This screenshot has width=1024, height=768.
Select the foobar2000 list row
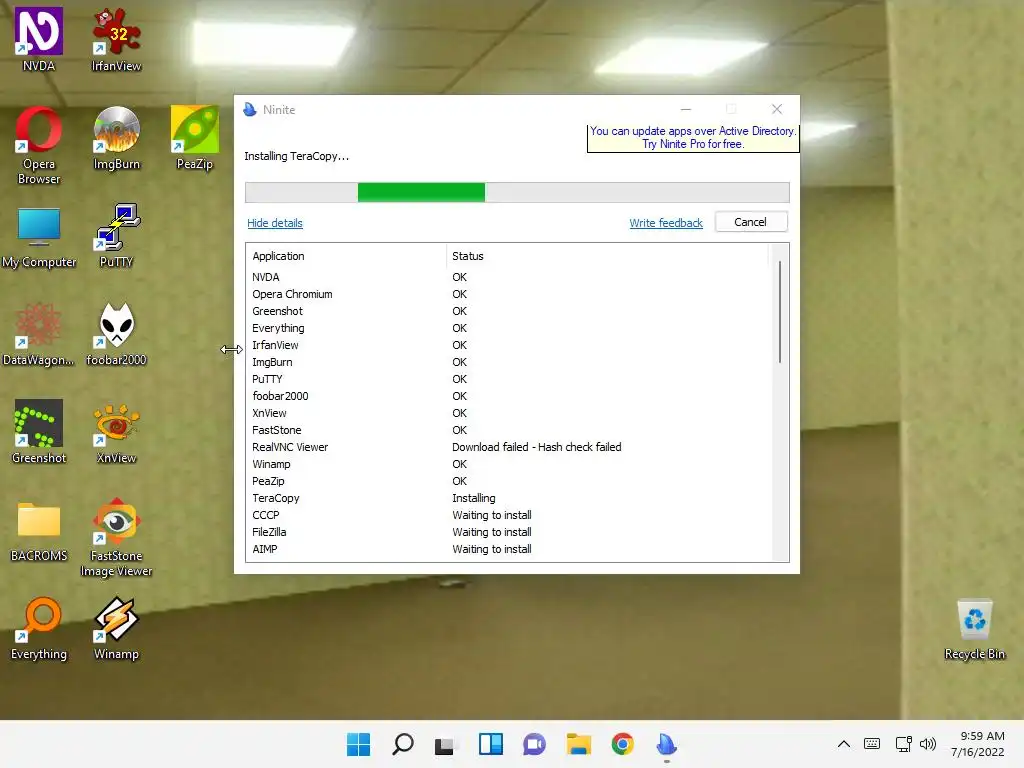click(x=509, y=396)
